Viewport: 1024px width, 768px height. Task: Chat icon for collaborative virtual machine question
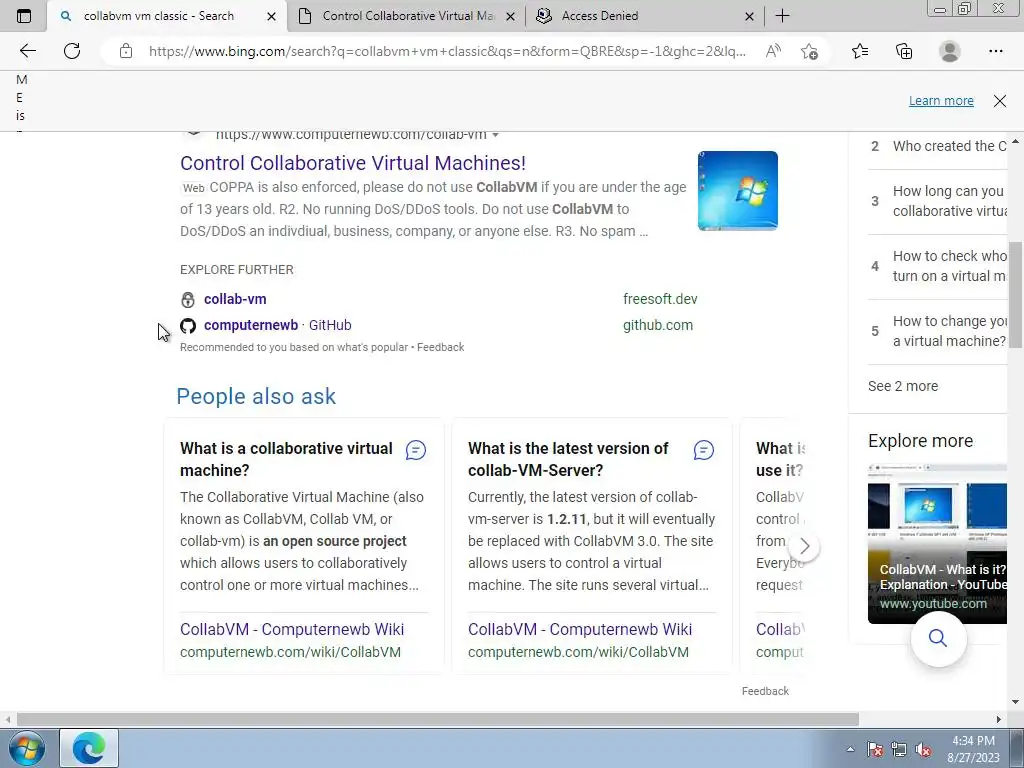click(415, 450)
